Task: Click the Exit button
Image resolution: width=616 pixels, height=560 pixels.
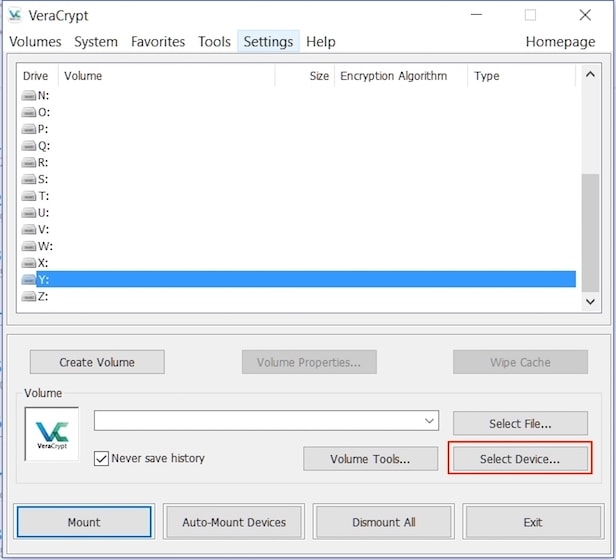Action: [533, 522]
